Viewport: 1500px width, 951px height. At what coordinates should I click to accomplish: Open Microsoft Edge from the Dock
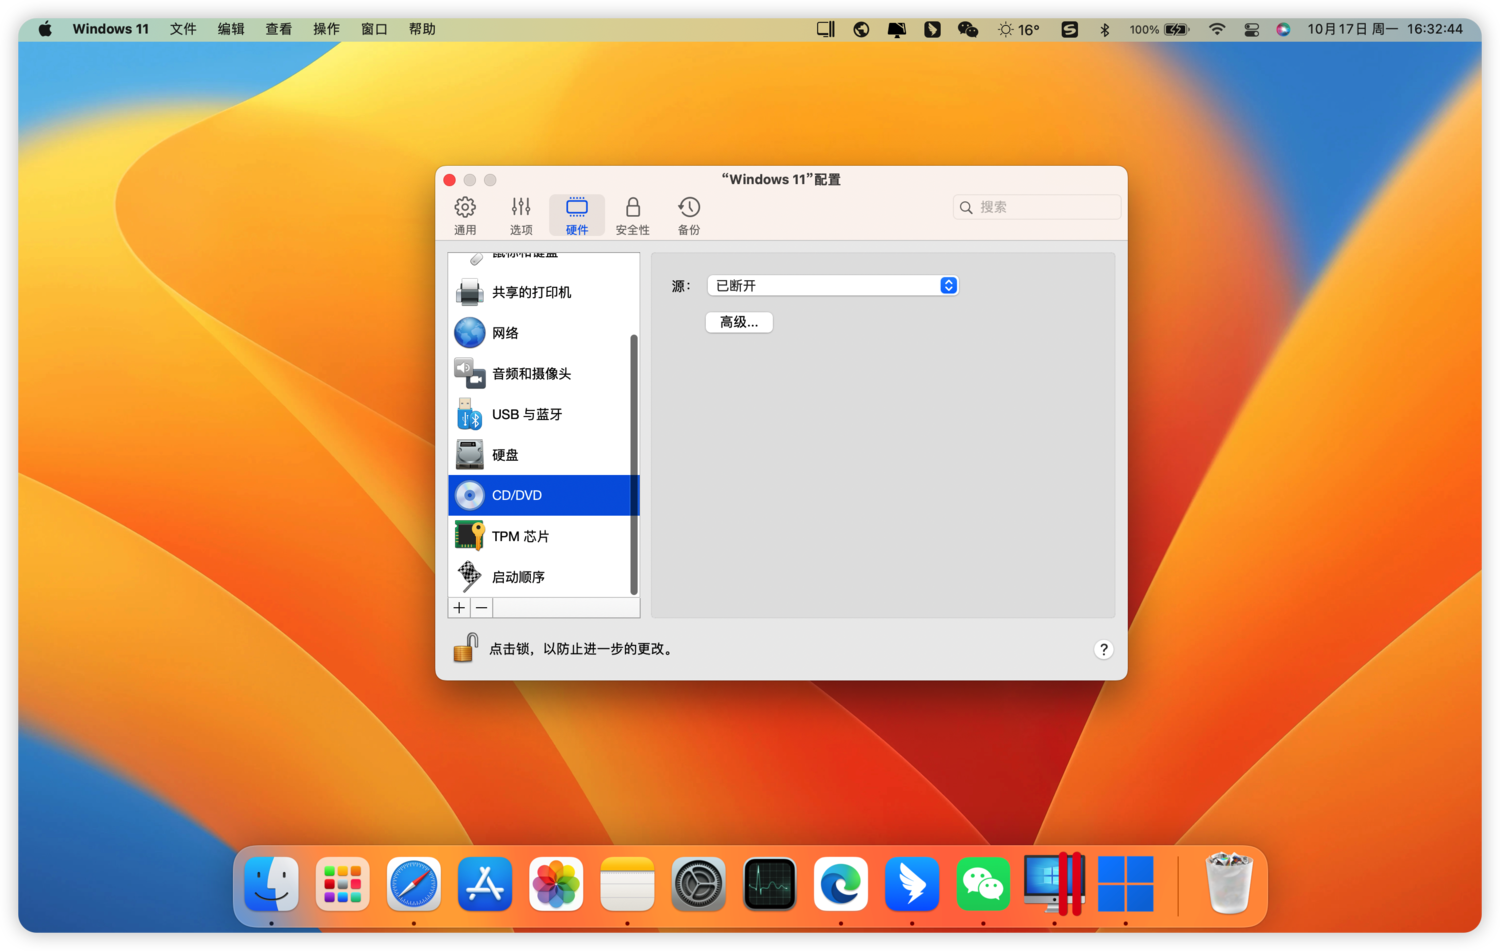click(x=841, y=884)
